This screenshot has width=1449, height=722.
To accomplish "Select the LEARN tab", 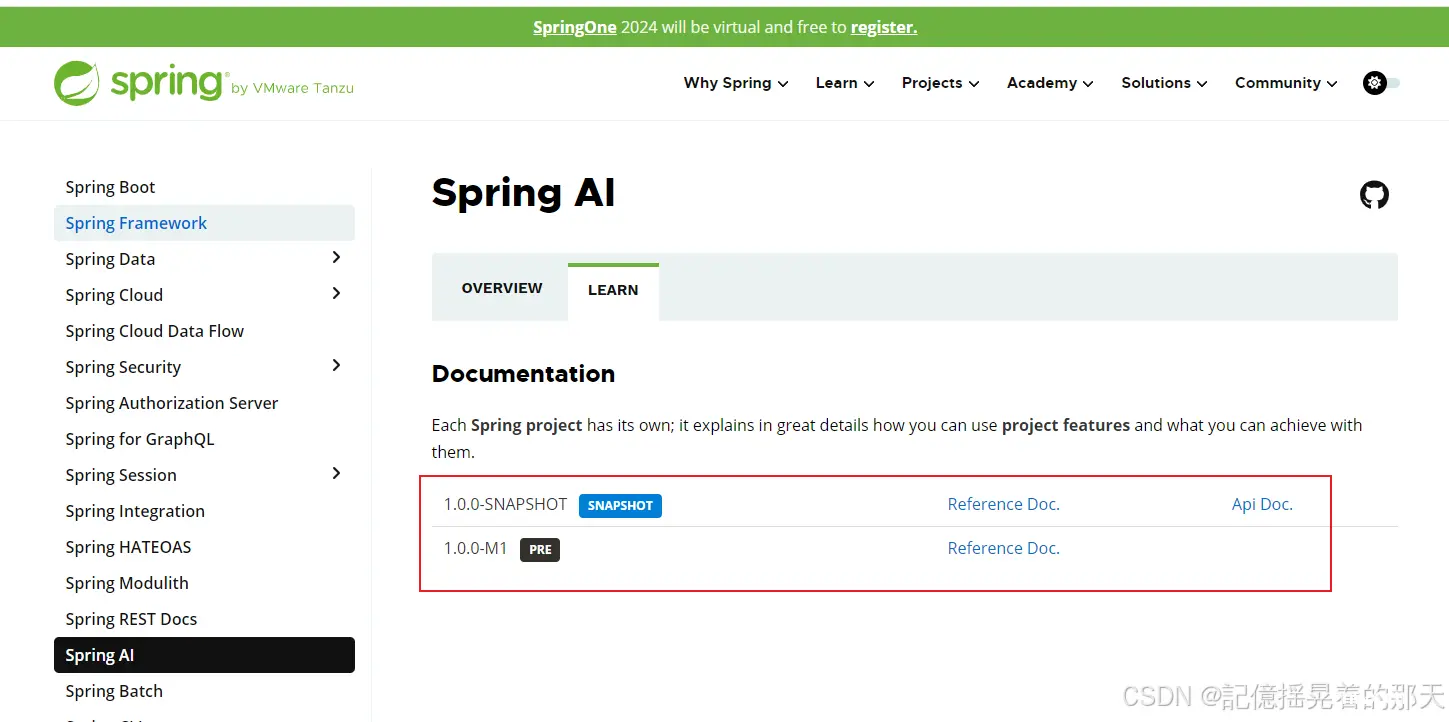I will coord(613,290).
